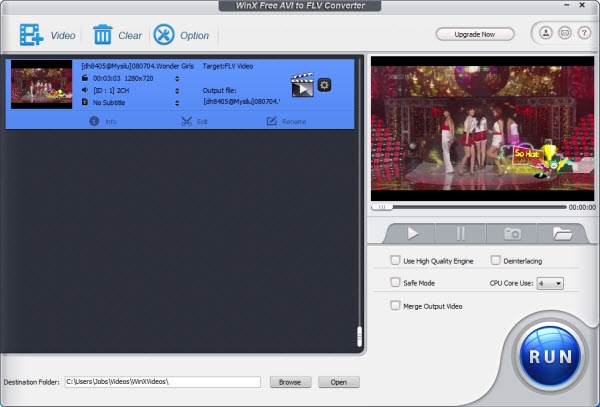
Task: Enable Use High Quality Engine
Action: coord(396,260)
